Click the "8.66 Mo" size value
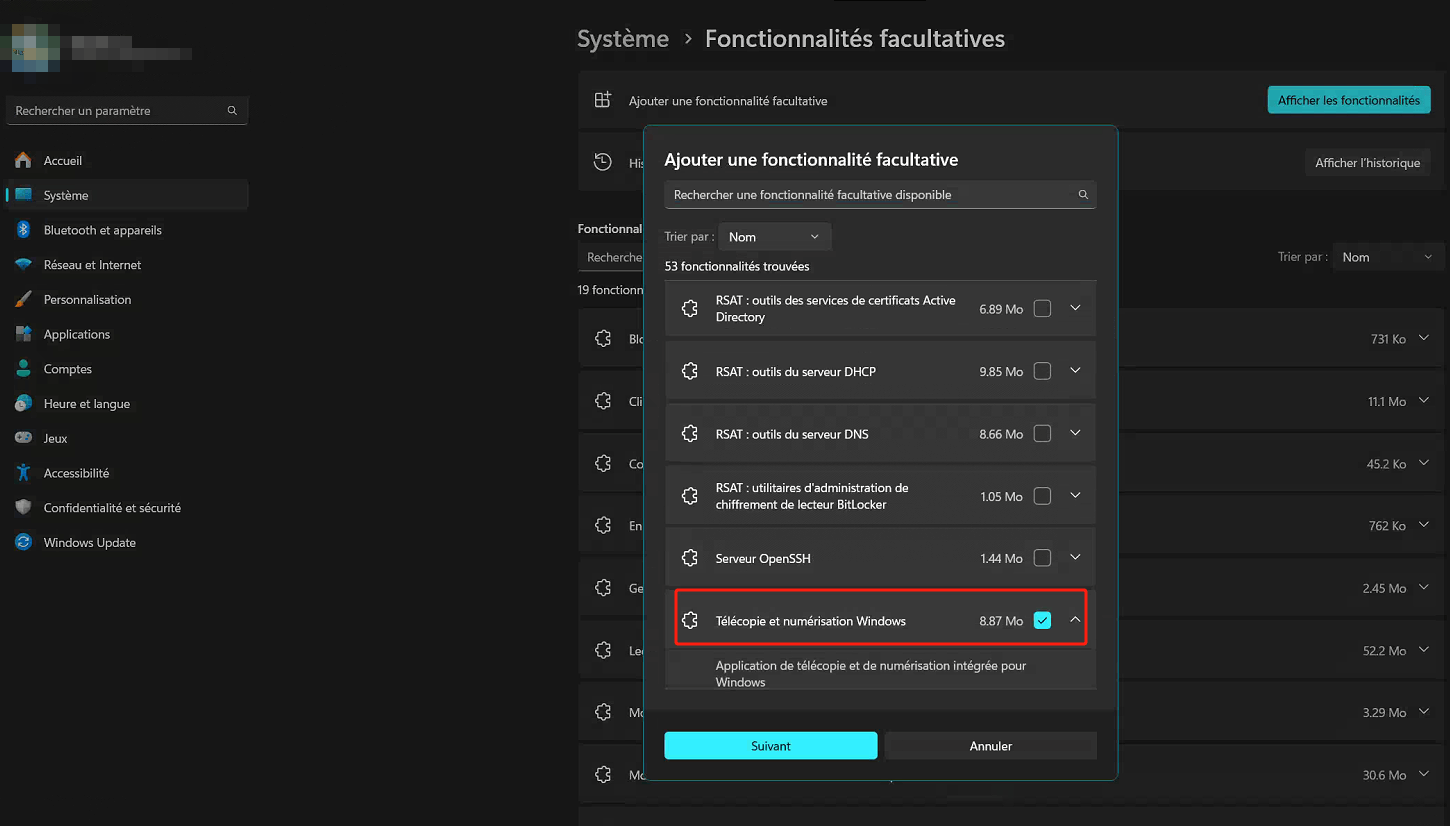Viewport: 1450px width, 826px height. 1001,435
